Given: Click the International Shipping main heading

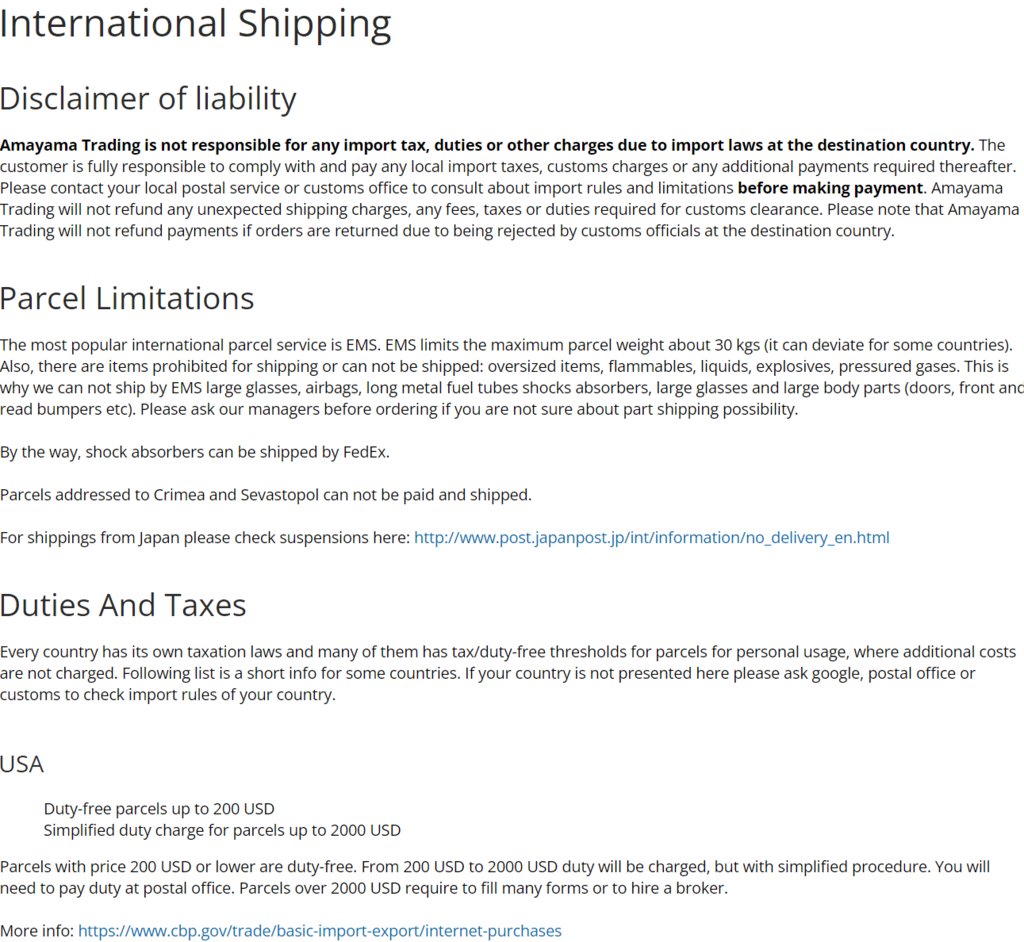Looking at the screenshot, I should pos(195,24).
